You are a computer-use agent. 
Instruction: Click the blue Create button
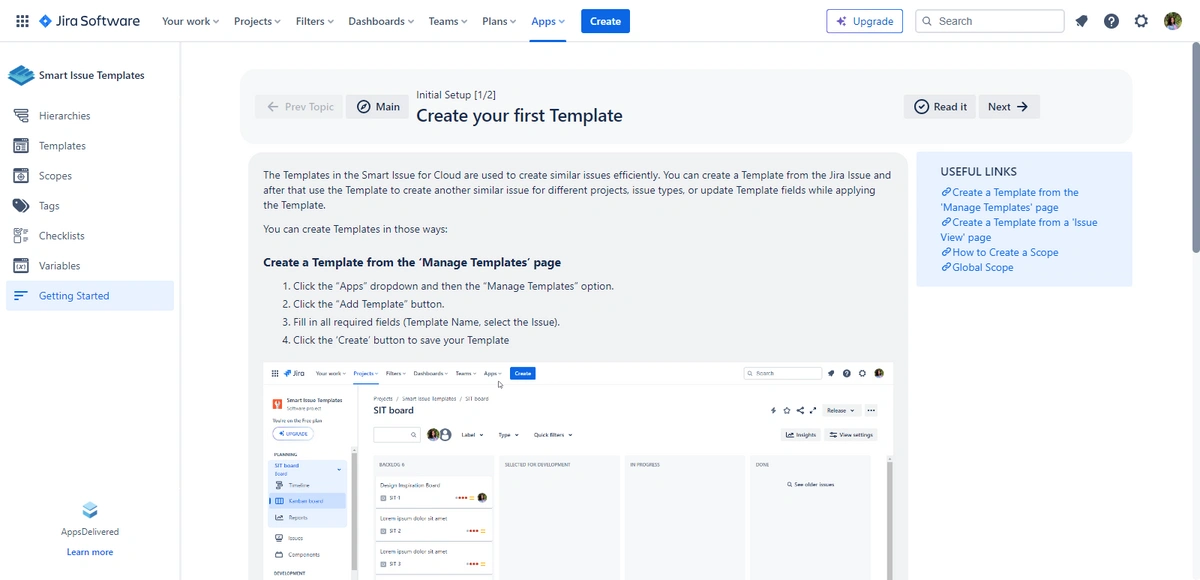click(605, 21)
